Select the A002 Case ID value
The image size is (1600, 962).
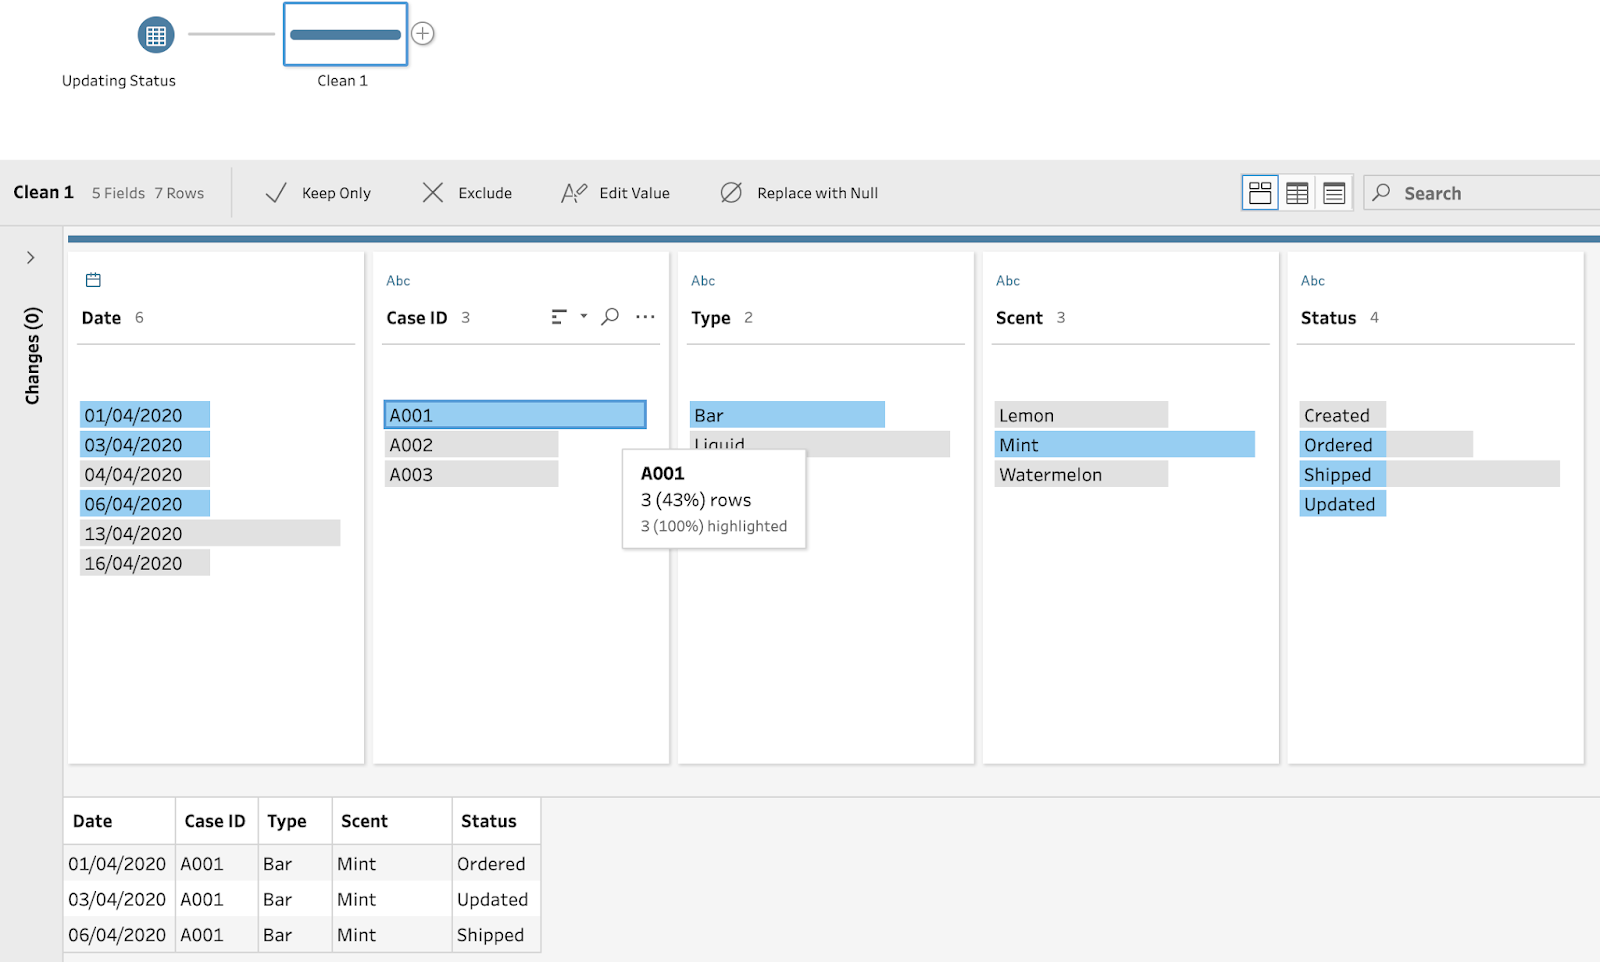point(471,445)
